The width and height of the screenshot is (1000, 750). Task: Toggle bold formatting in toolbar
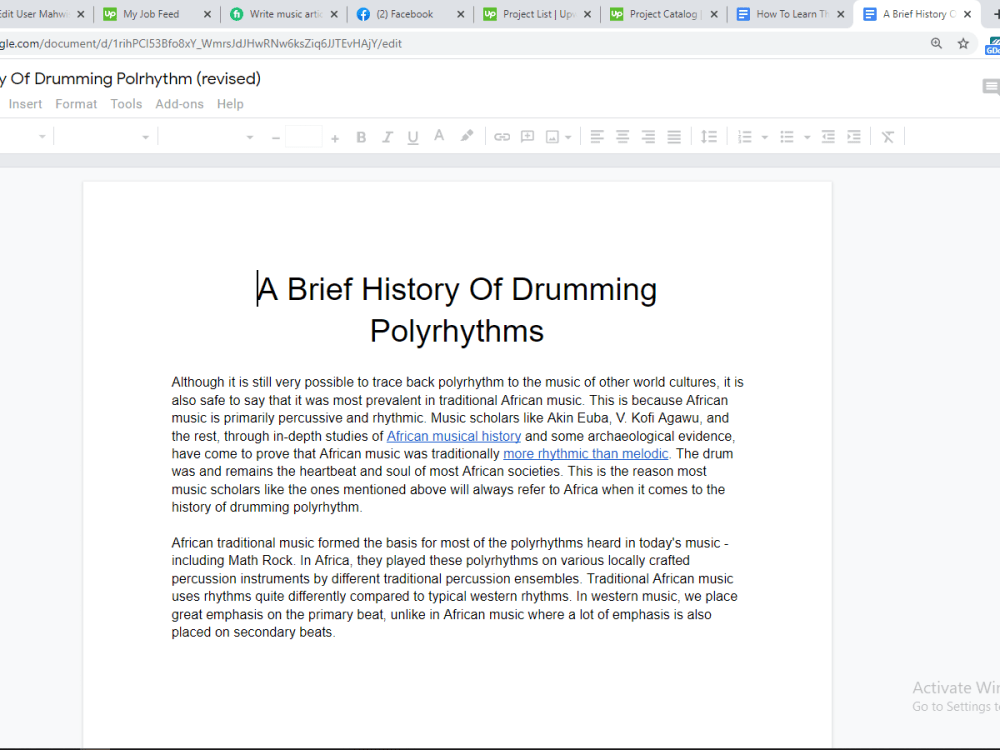pyautogui.click(x=361, y=137)
